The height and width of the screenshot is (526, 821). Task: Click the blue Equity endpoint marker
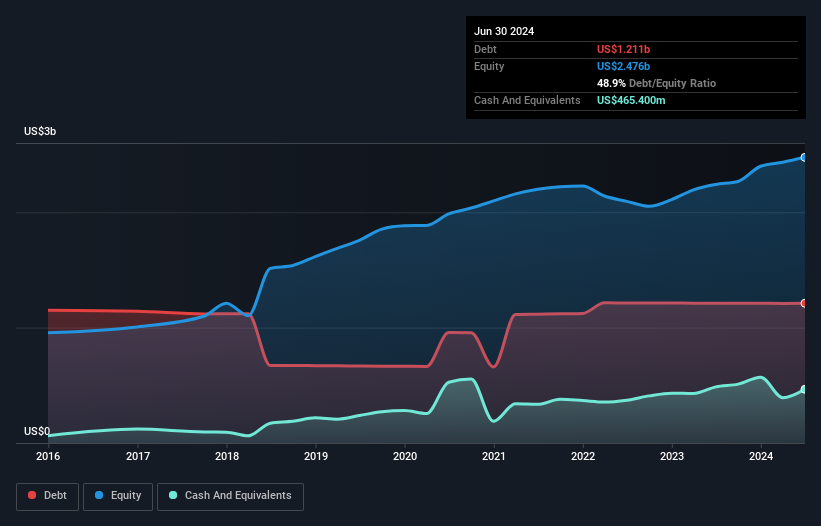pos(804,158)
